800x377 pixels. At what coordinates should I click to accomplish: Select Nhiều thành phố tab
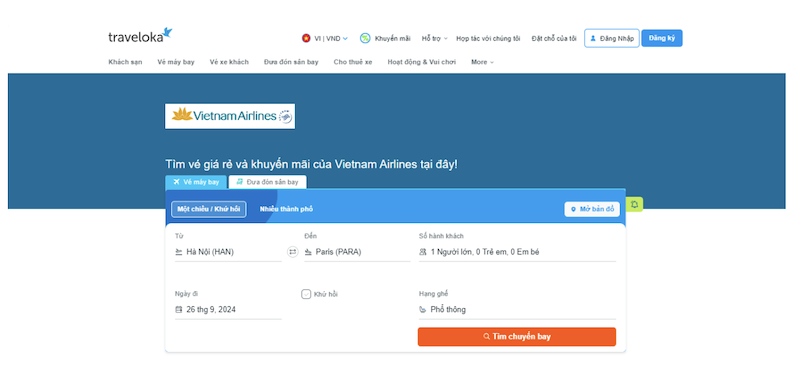[x=286, y=209]
